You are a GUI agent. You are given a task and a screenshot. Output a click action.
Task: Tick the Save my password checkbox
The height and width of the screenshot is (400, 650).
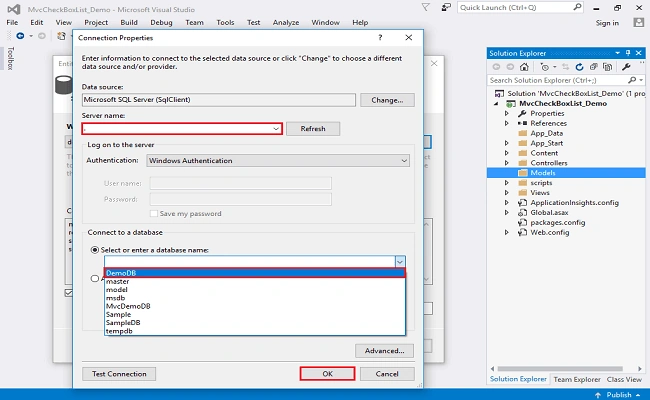click(x=154, y=213)
